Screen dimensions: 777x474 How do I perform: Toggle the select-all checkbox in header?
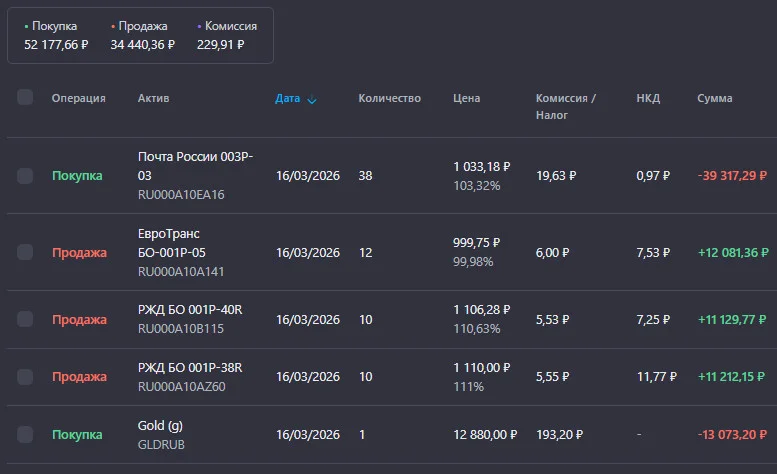click(25, 97)
